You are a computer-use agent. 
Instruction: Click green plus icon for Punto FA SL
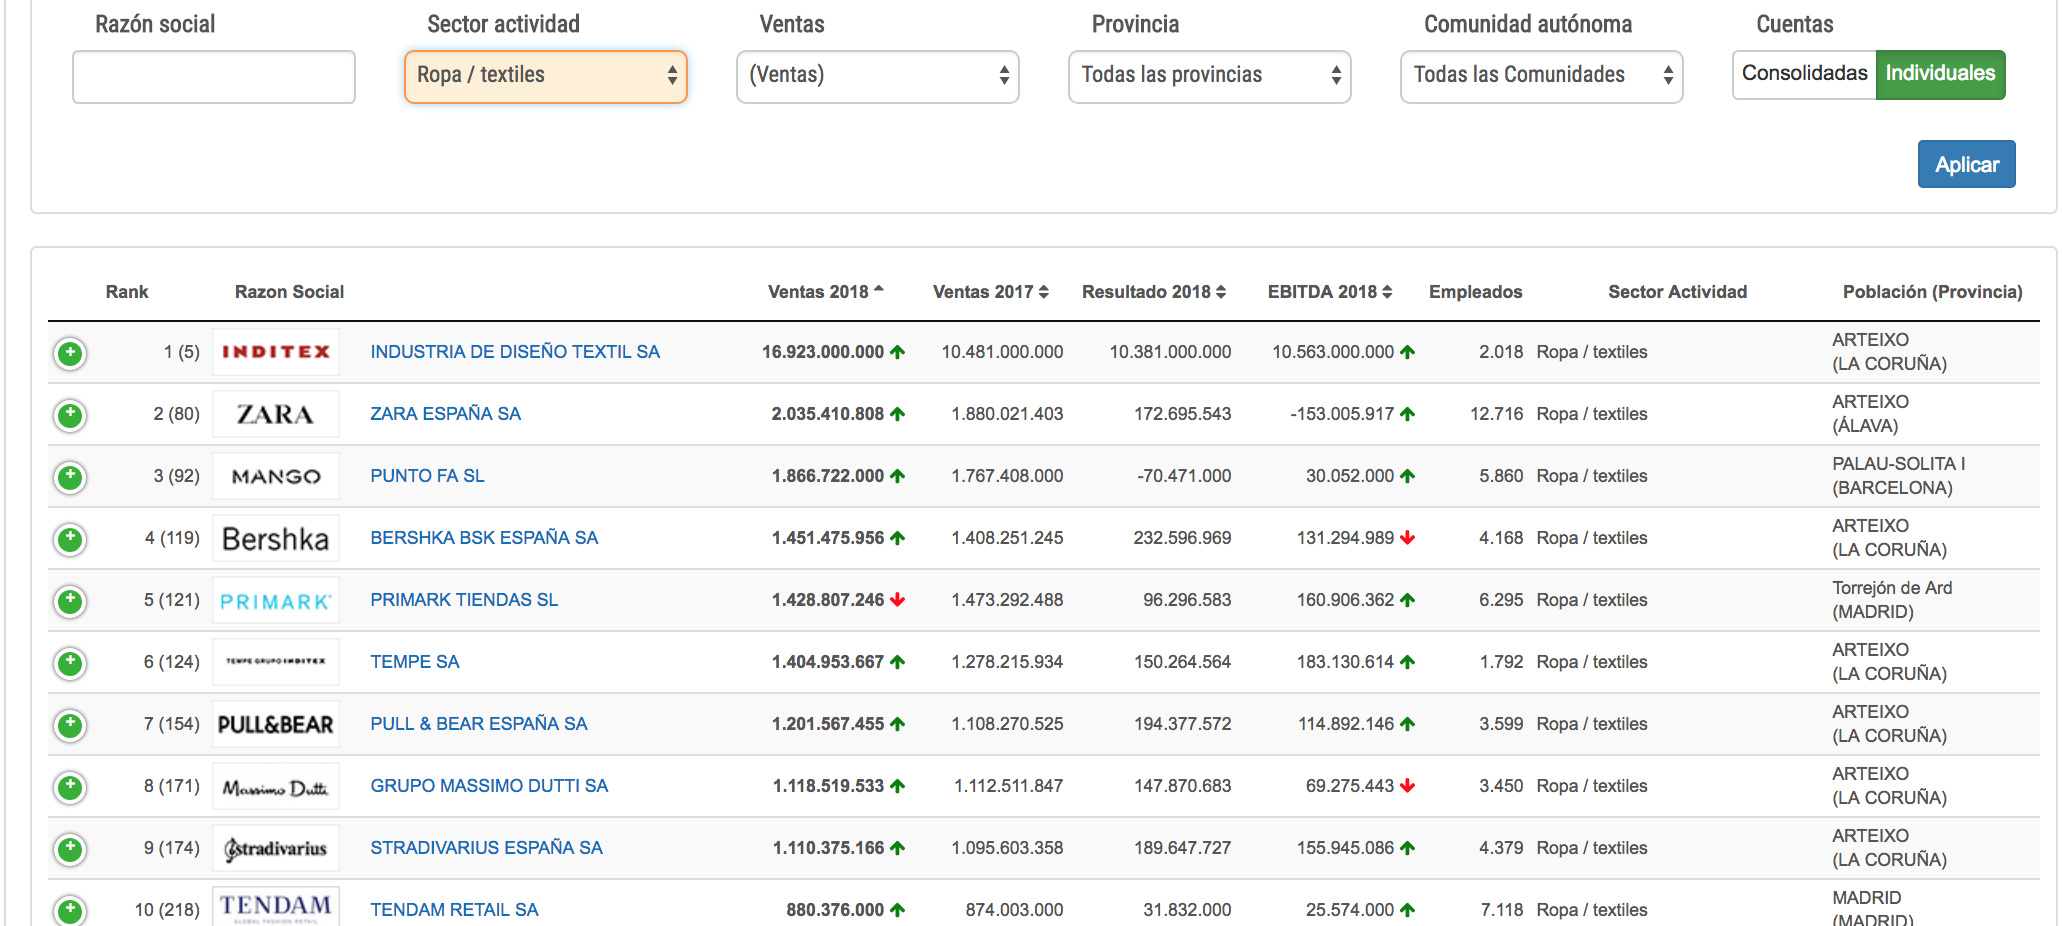tap(70, 477)
